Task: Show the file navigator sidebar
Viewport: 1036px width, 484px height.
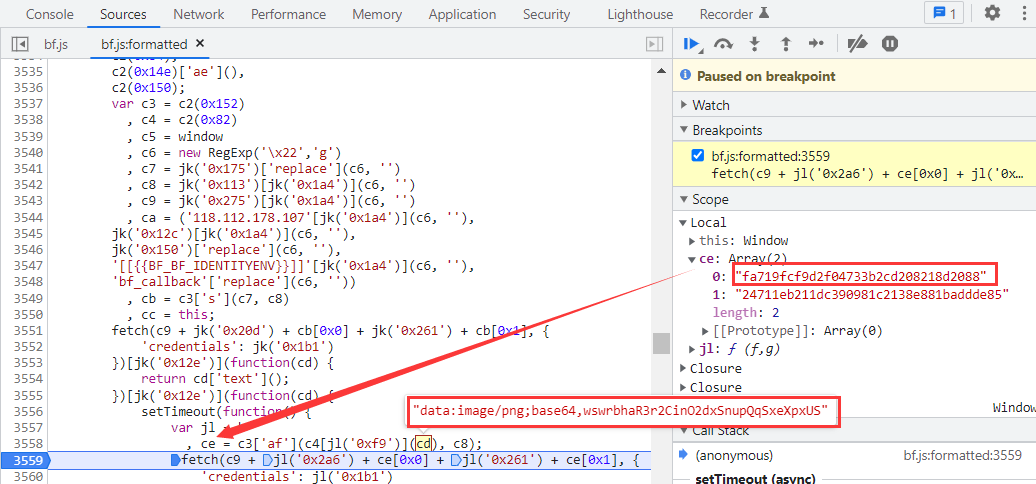Action: tap(20, 44)
